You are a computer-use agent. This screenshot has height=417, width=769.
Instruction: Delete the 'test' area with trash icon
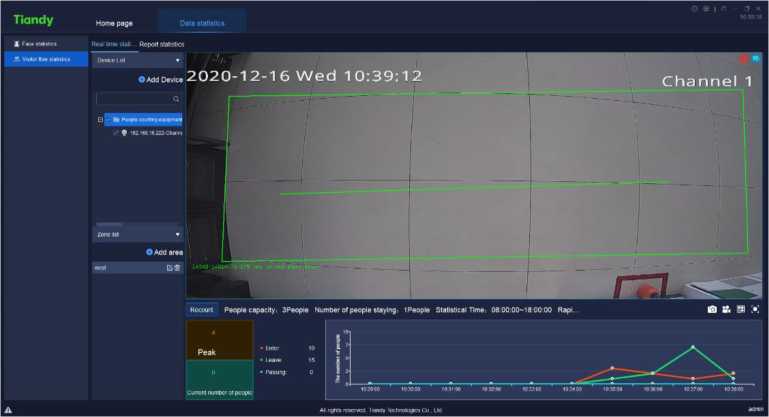pos(177,268)
